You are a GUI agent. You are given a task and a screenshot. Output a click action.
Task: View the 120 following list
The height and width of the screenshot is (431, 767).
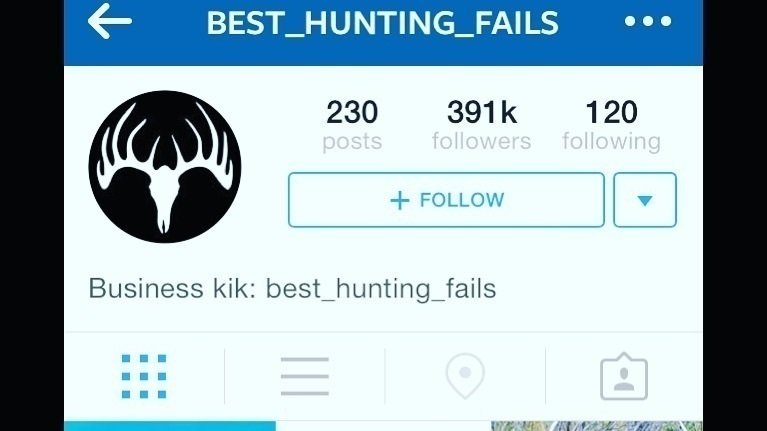pos(611,126)
